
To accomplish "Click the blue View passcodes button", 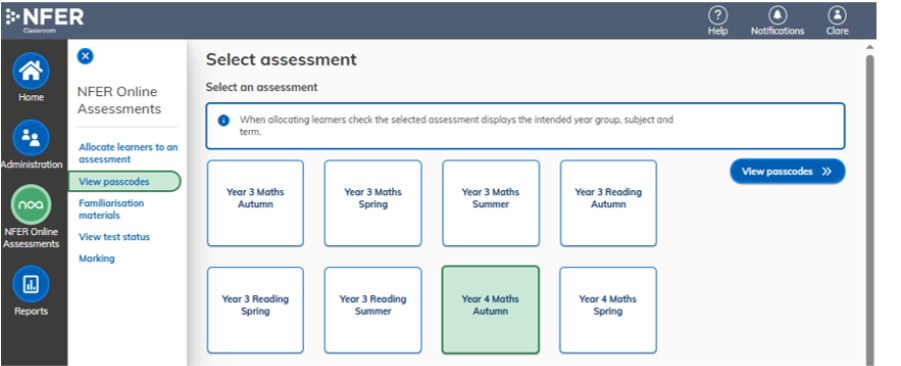I will click(787, 171).
